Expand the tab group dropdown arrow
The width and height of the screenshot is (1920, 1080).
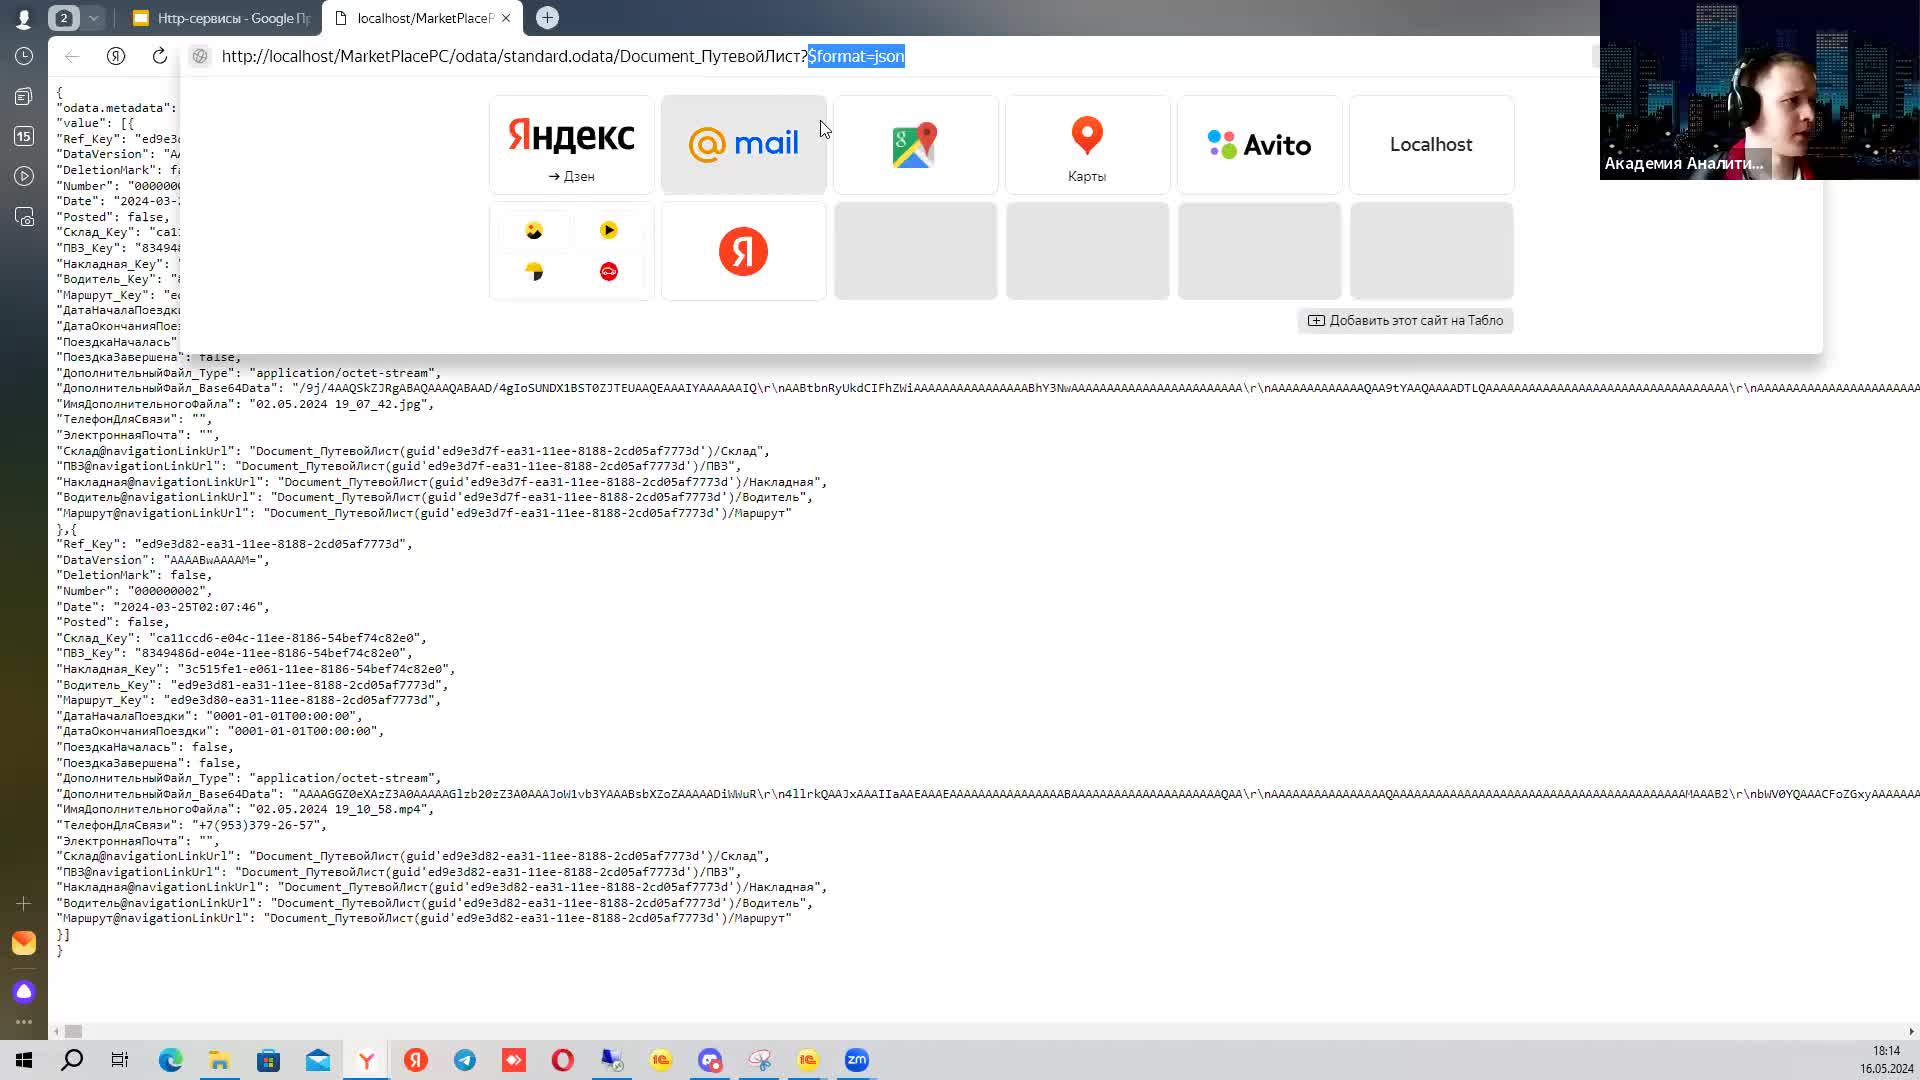coord(93,18)
